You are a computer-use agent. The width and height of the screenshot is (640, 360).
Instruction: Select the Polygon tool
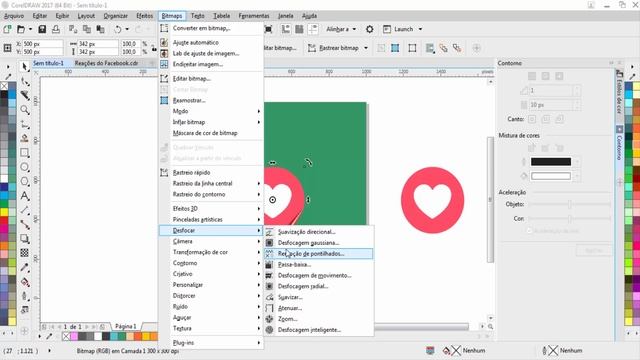point(24,181)
